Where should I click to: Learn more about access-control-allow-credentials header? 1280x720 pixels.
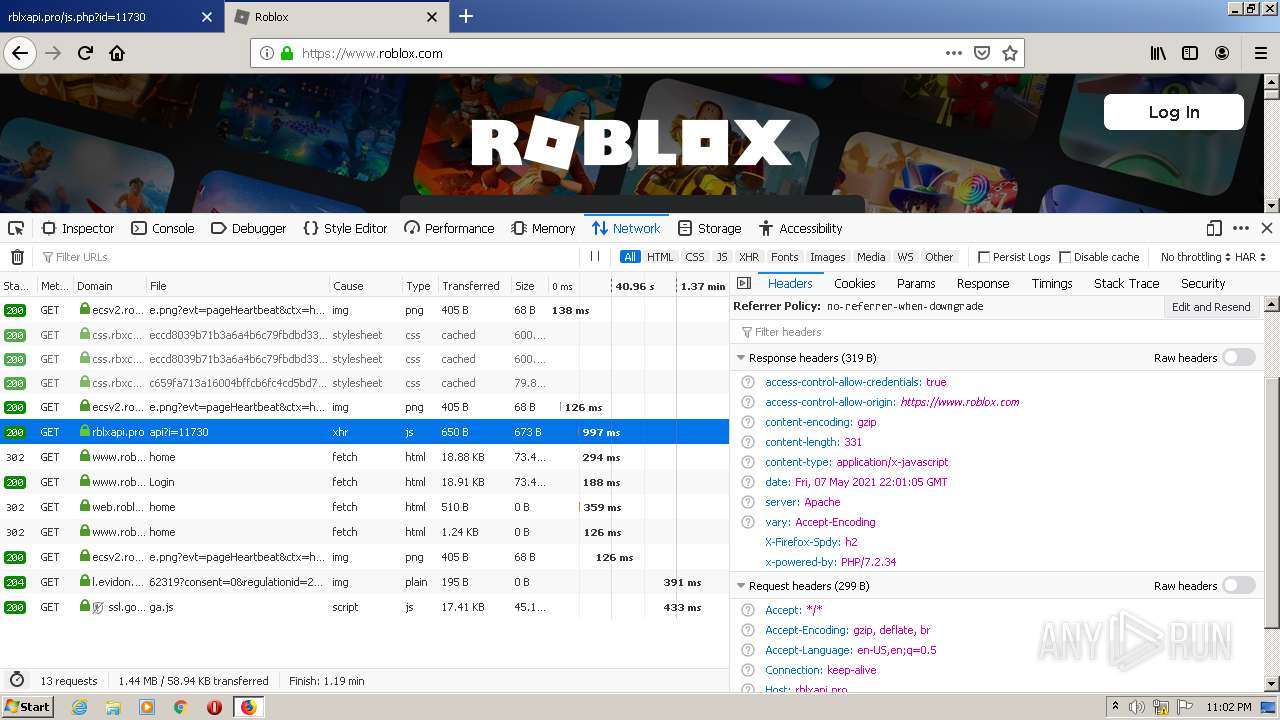tap(747, 382)
